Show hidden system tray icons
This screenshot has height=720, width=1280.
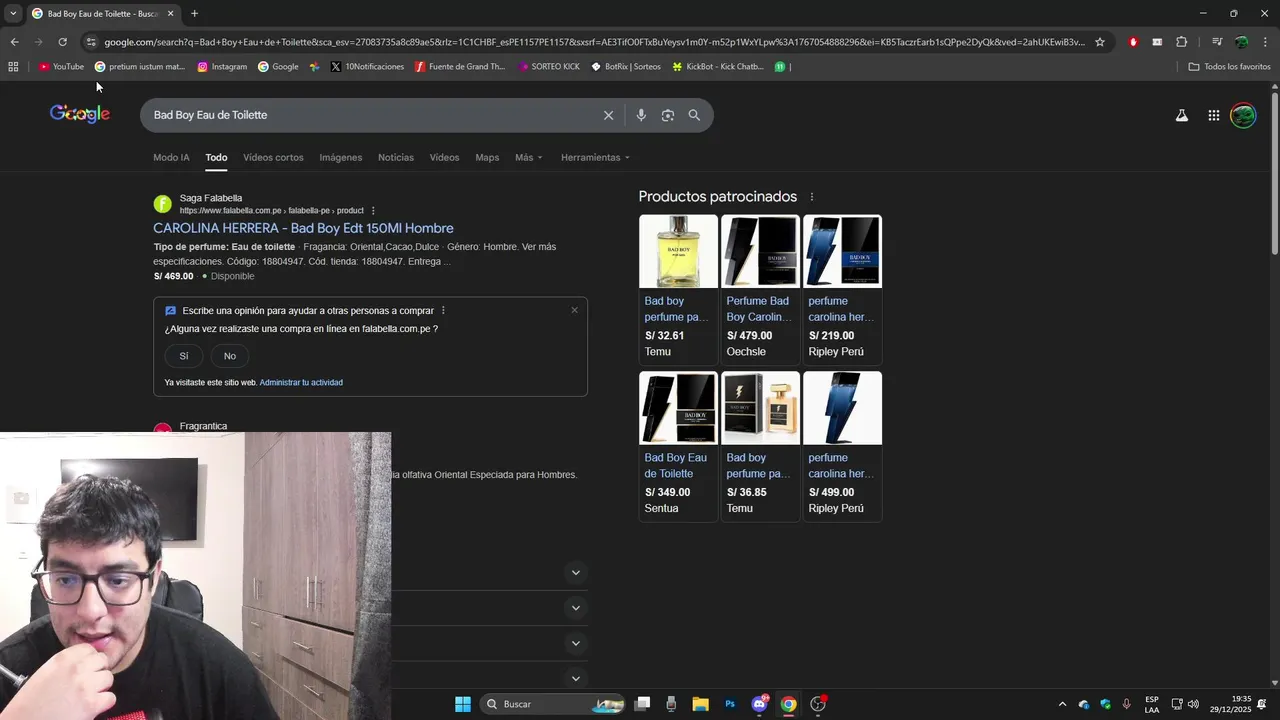[1062, 705]
